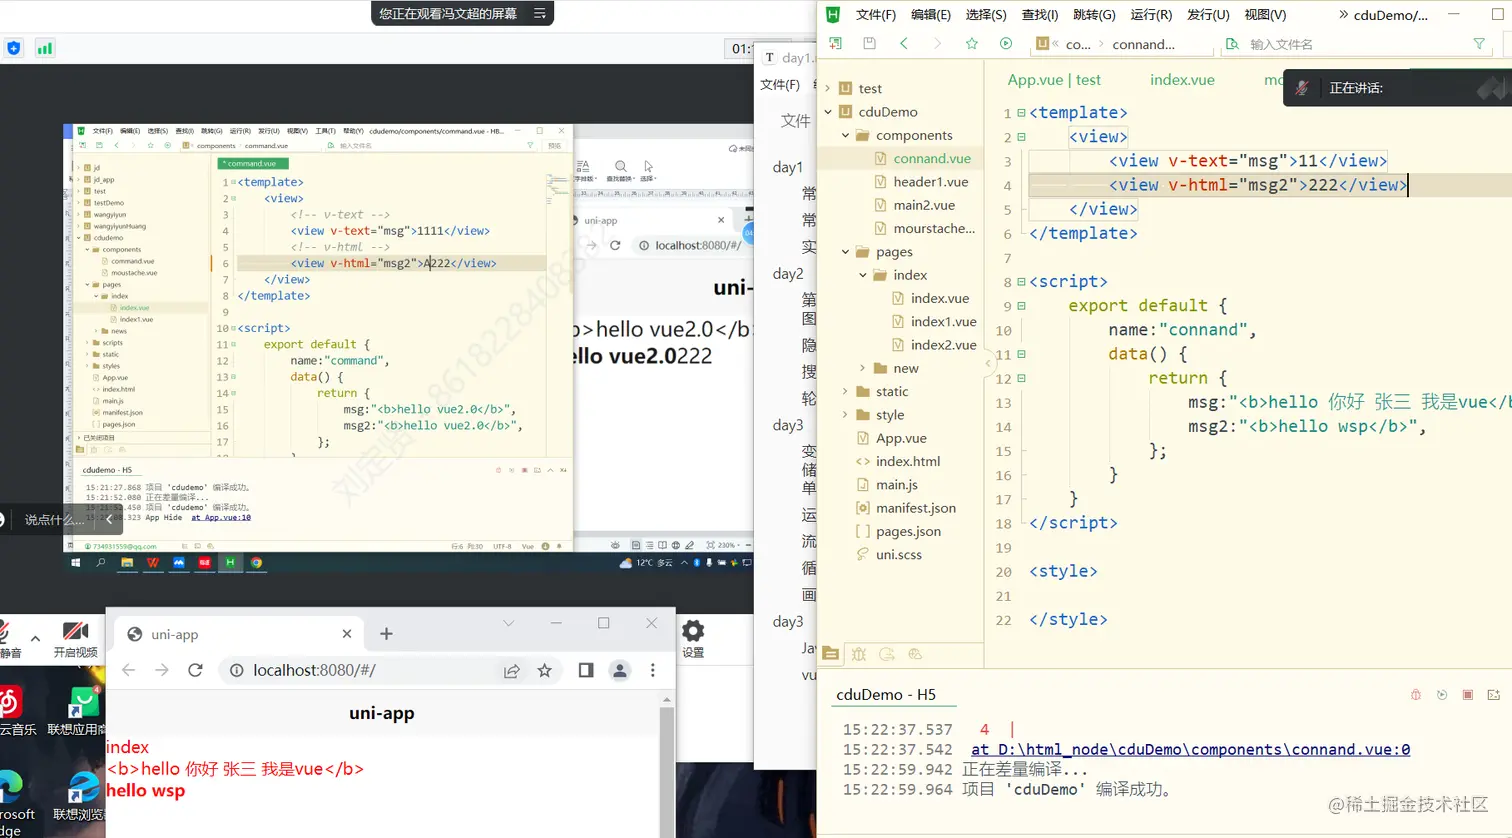Image resolution: width=1512 pixels, height=838 pixels.
Task: Click the bookmark star in HBuilderX toolbar
Action: point(971,44)
